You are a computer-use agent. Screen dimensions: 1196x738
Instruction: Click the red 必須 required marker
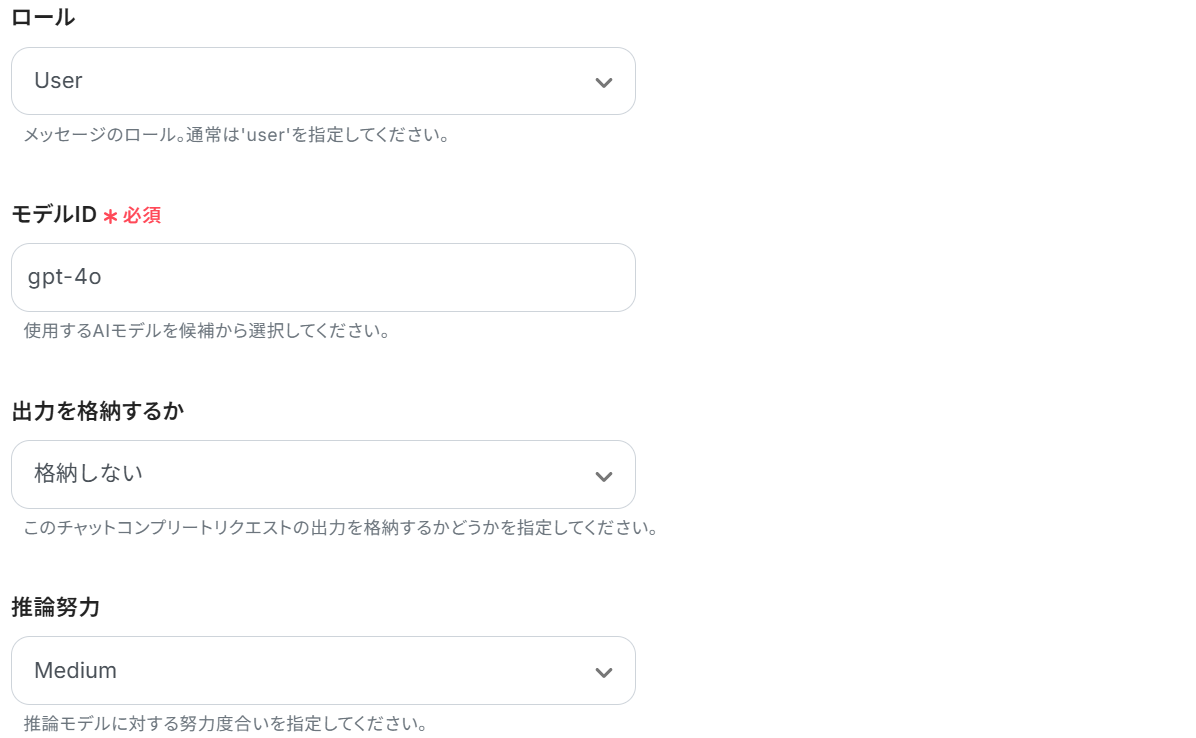(x=142, y=215)
